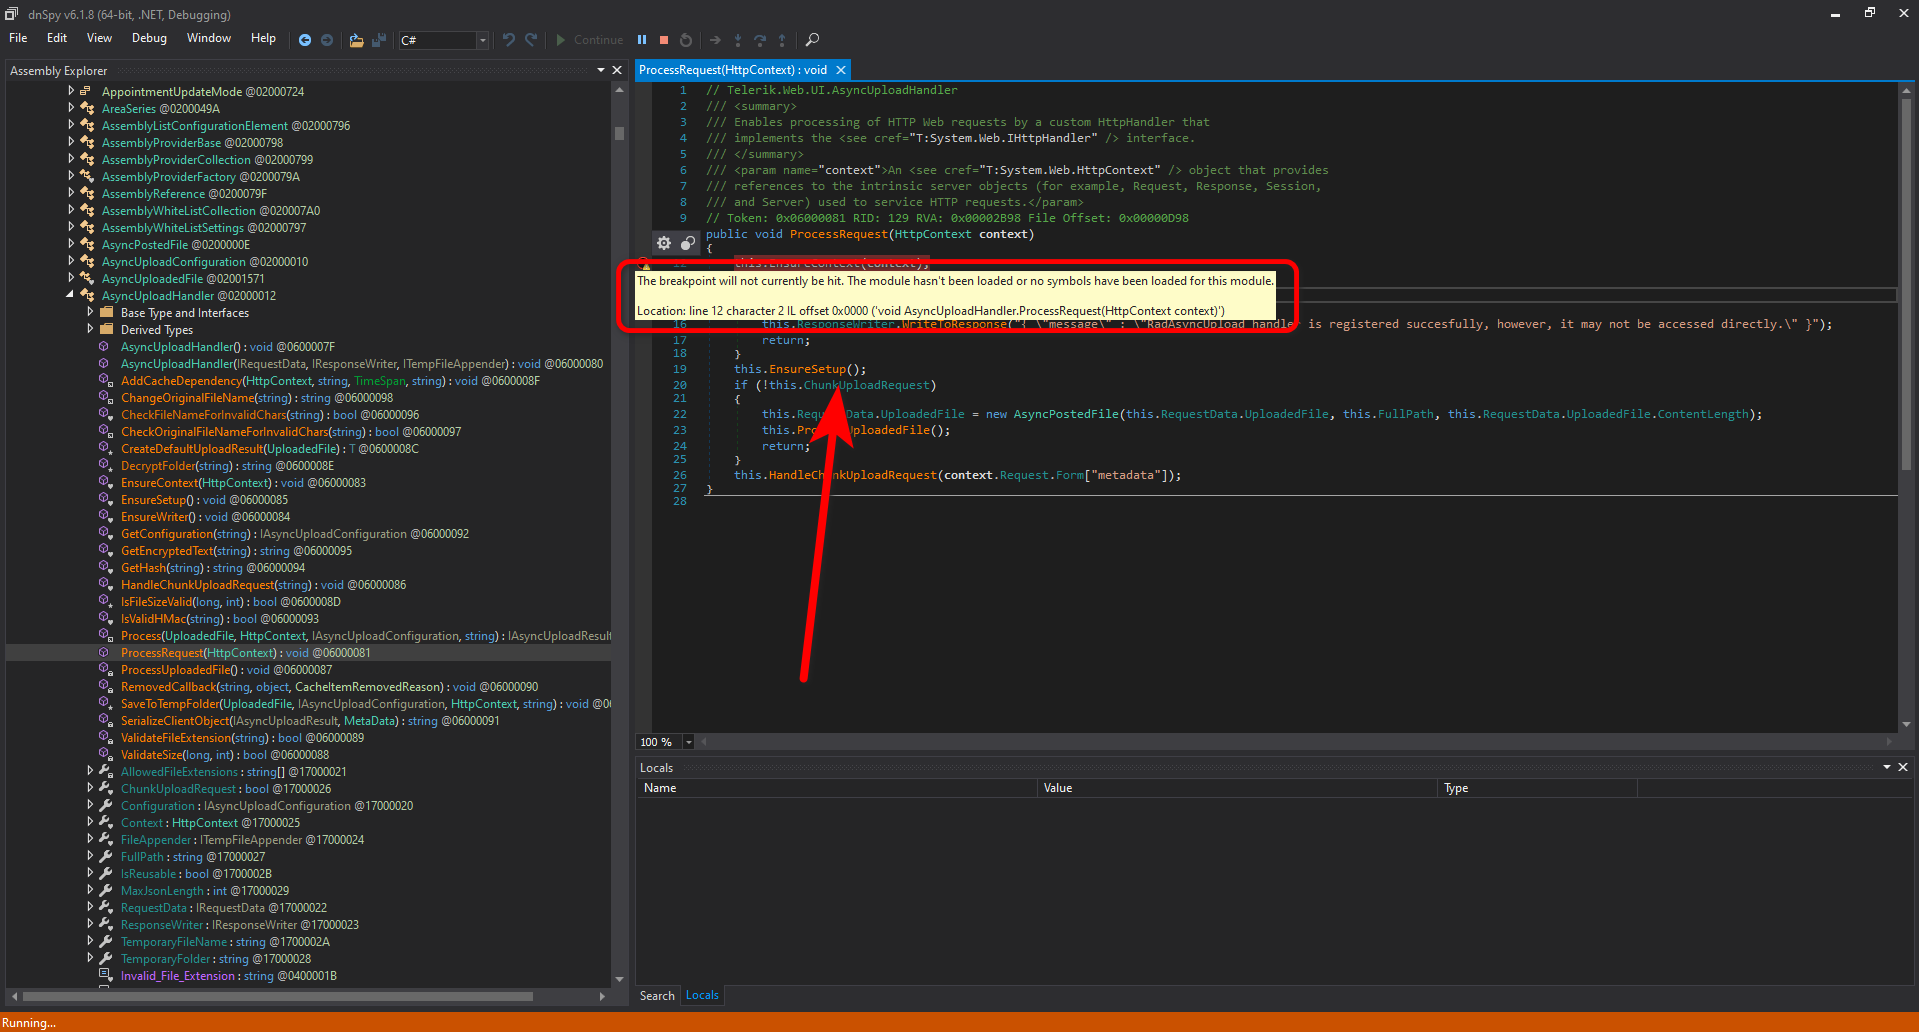Open the zoom percentage dropdown

pos(688,742)
